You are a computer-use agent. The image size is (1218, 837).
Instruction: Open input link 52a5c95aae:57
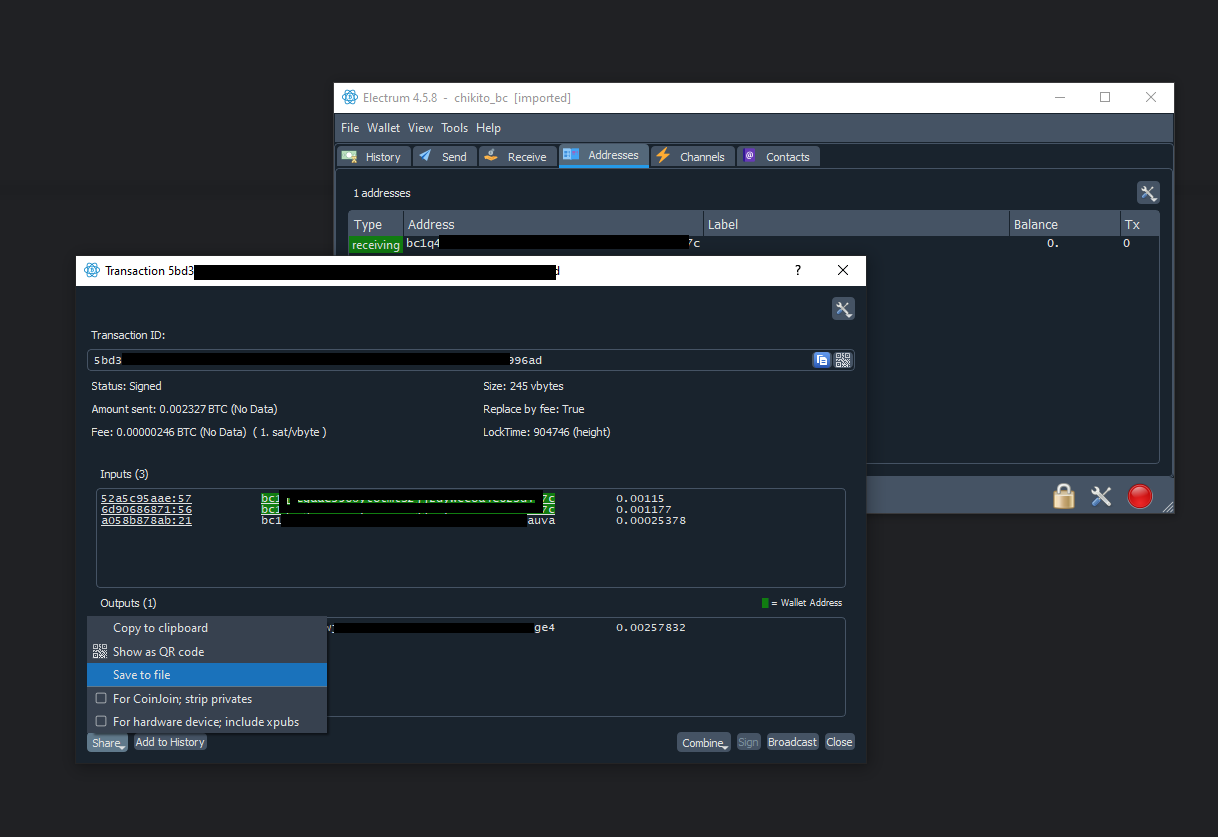pos(146,498)
